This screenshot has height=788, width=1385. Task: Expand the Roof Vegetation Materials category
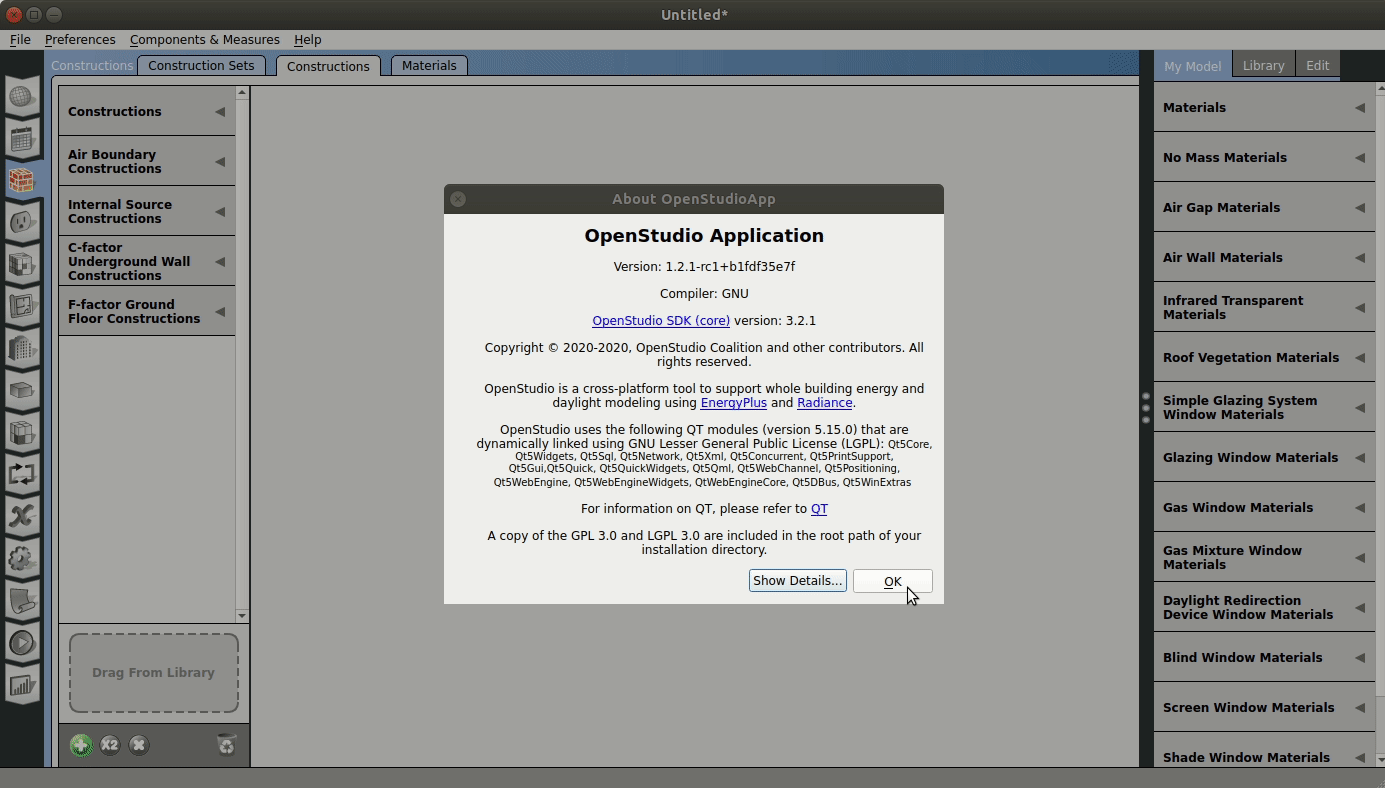point(1360,357)
